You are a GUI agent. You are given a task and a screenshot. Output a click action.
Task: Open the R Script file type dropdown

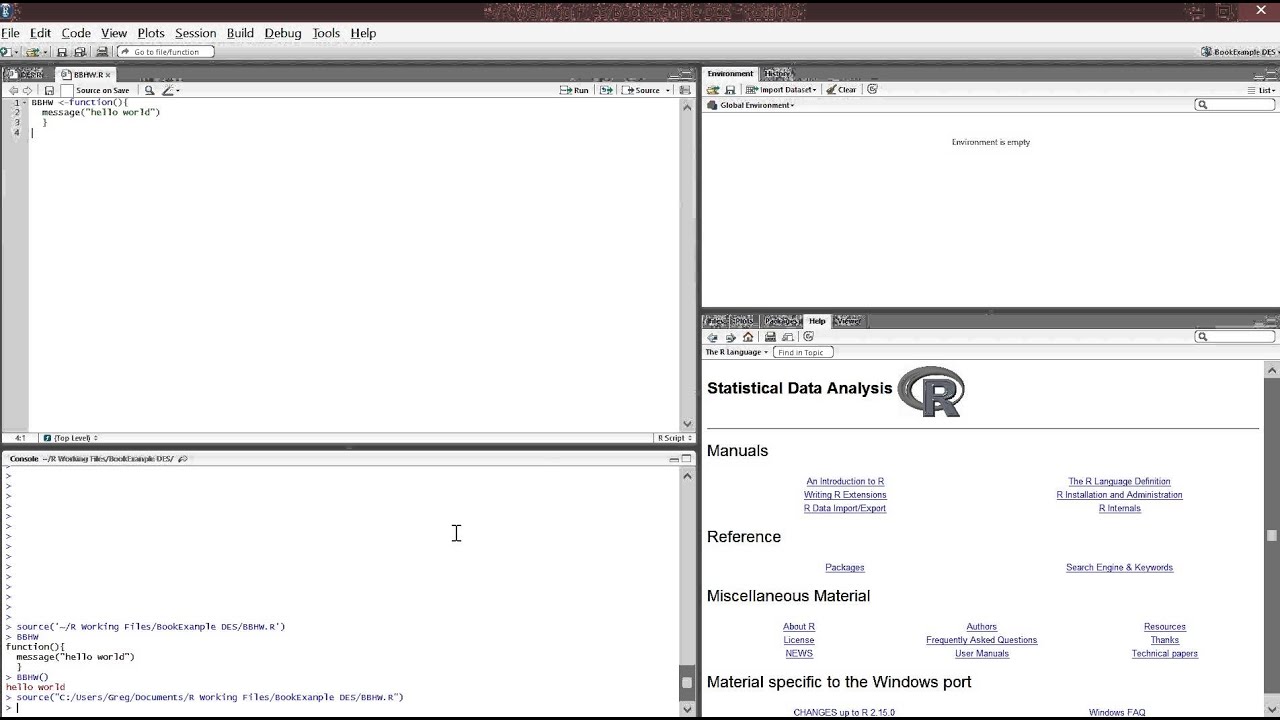(x=673, y=438)
